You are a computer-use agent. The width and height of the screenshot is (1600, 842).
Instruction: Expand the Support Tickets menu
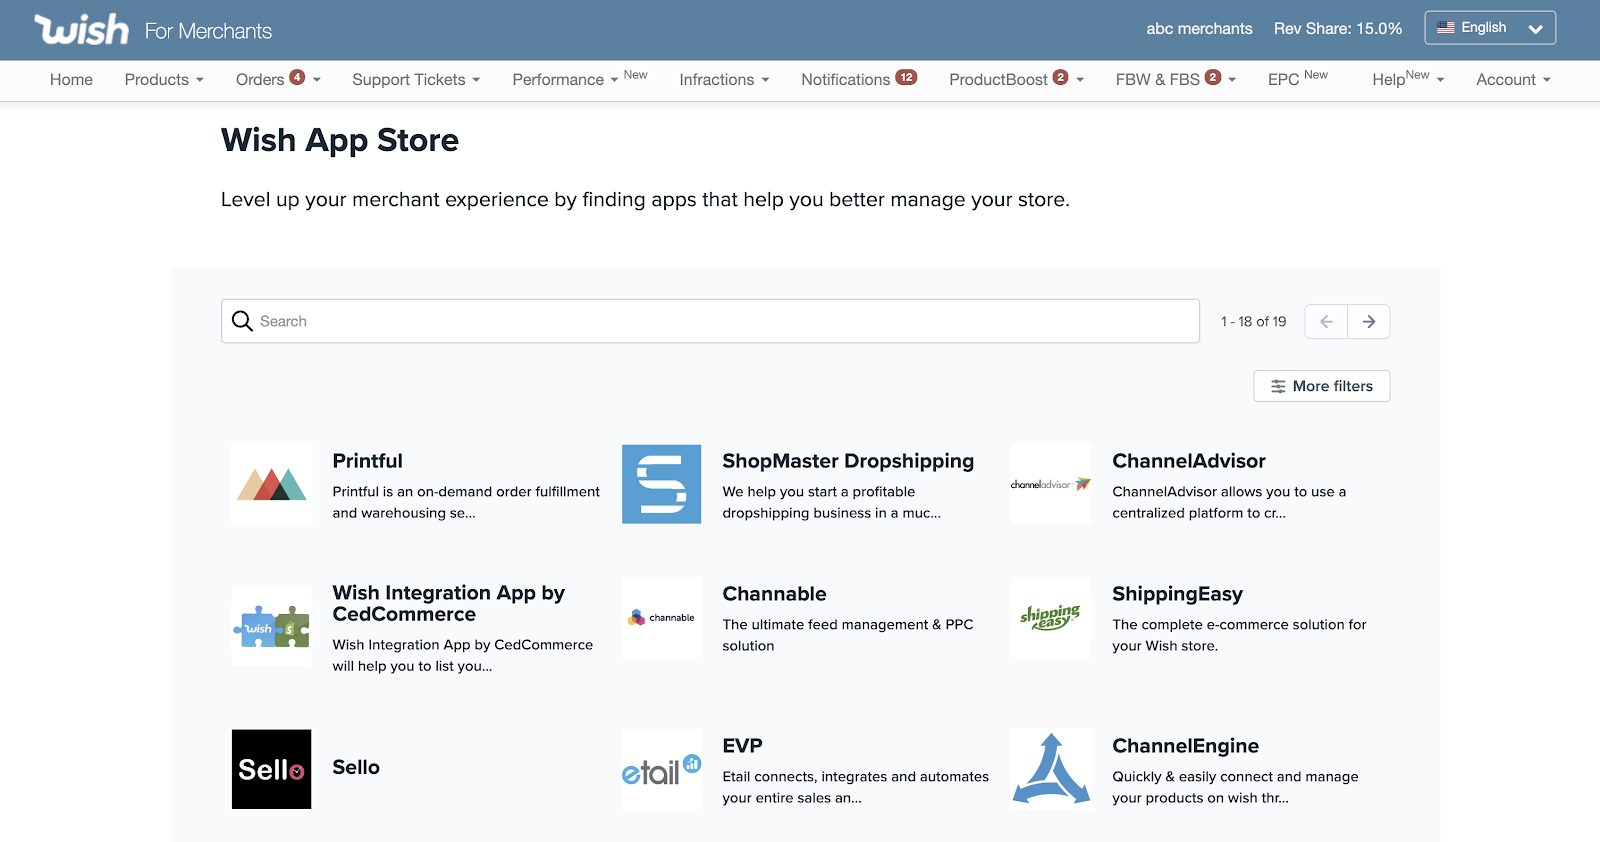pyautogui.click(x=416, y=80)
